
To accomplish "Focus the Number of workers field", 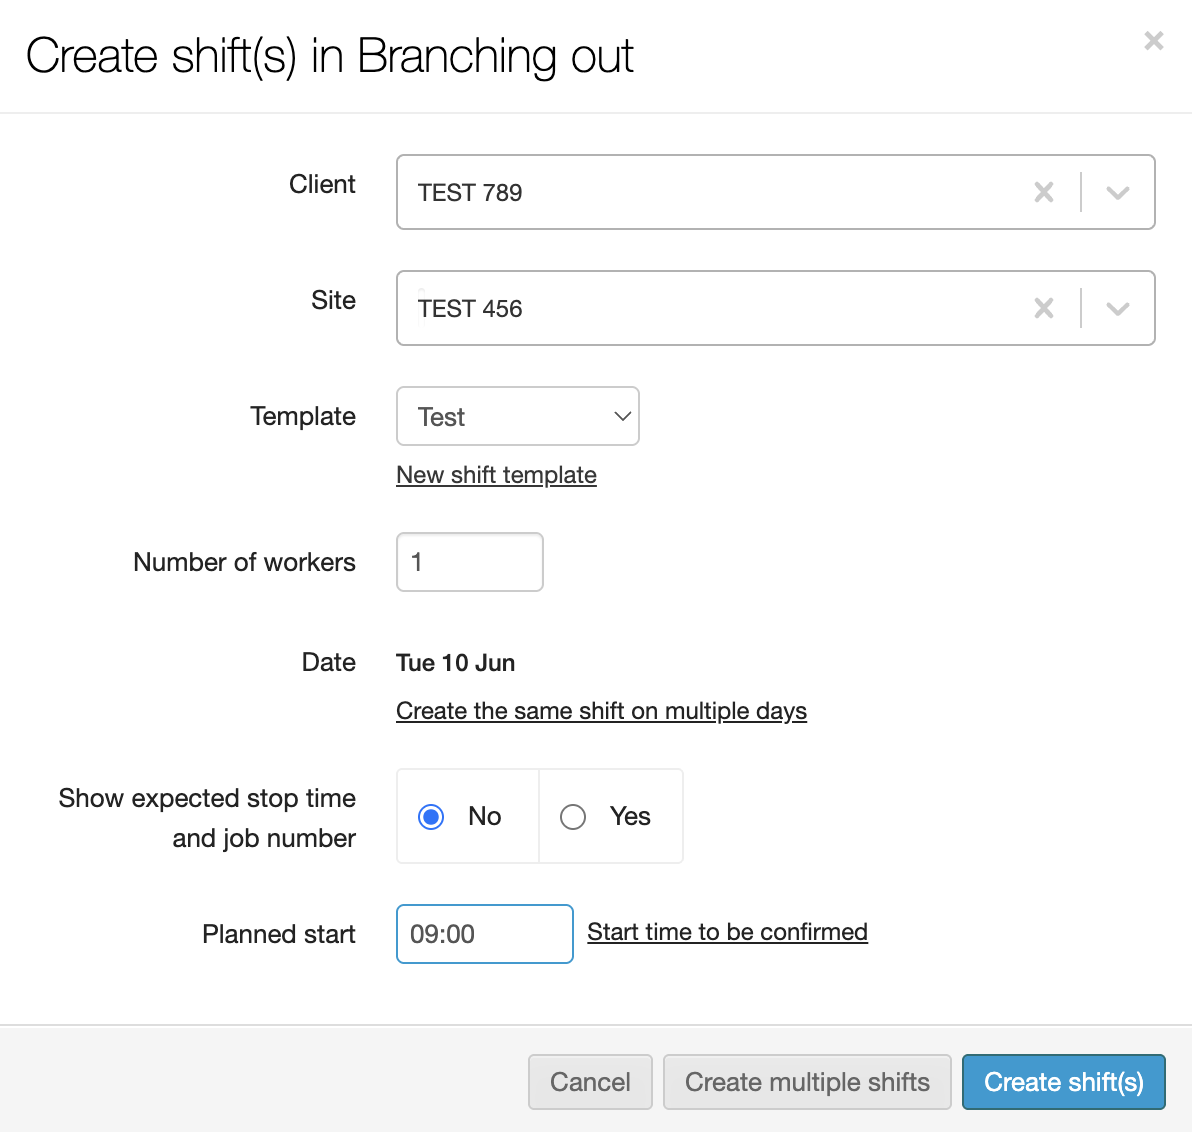I will (469, 562).
